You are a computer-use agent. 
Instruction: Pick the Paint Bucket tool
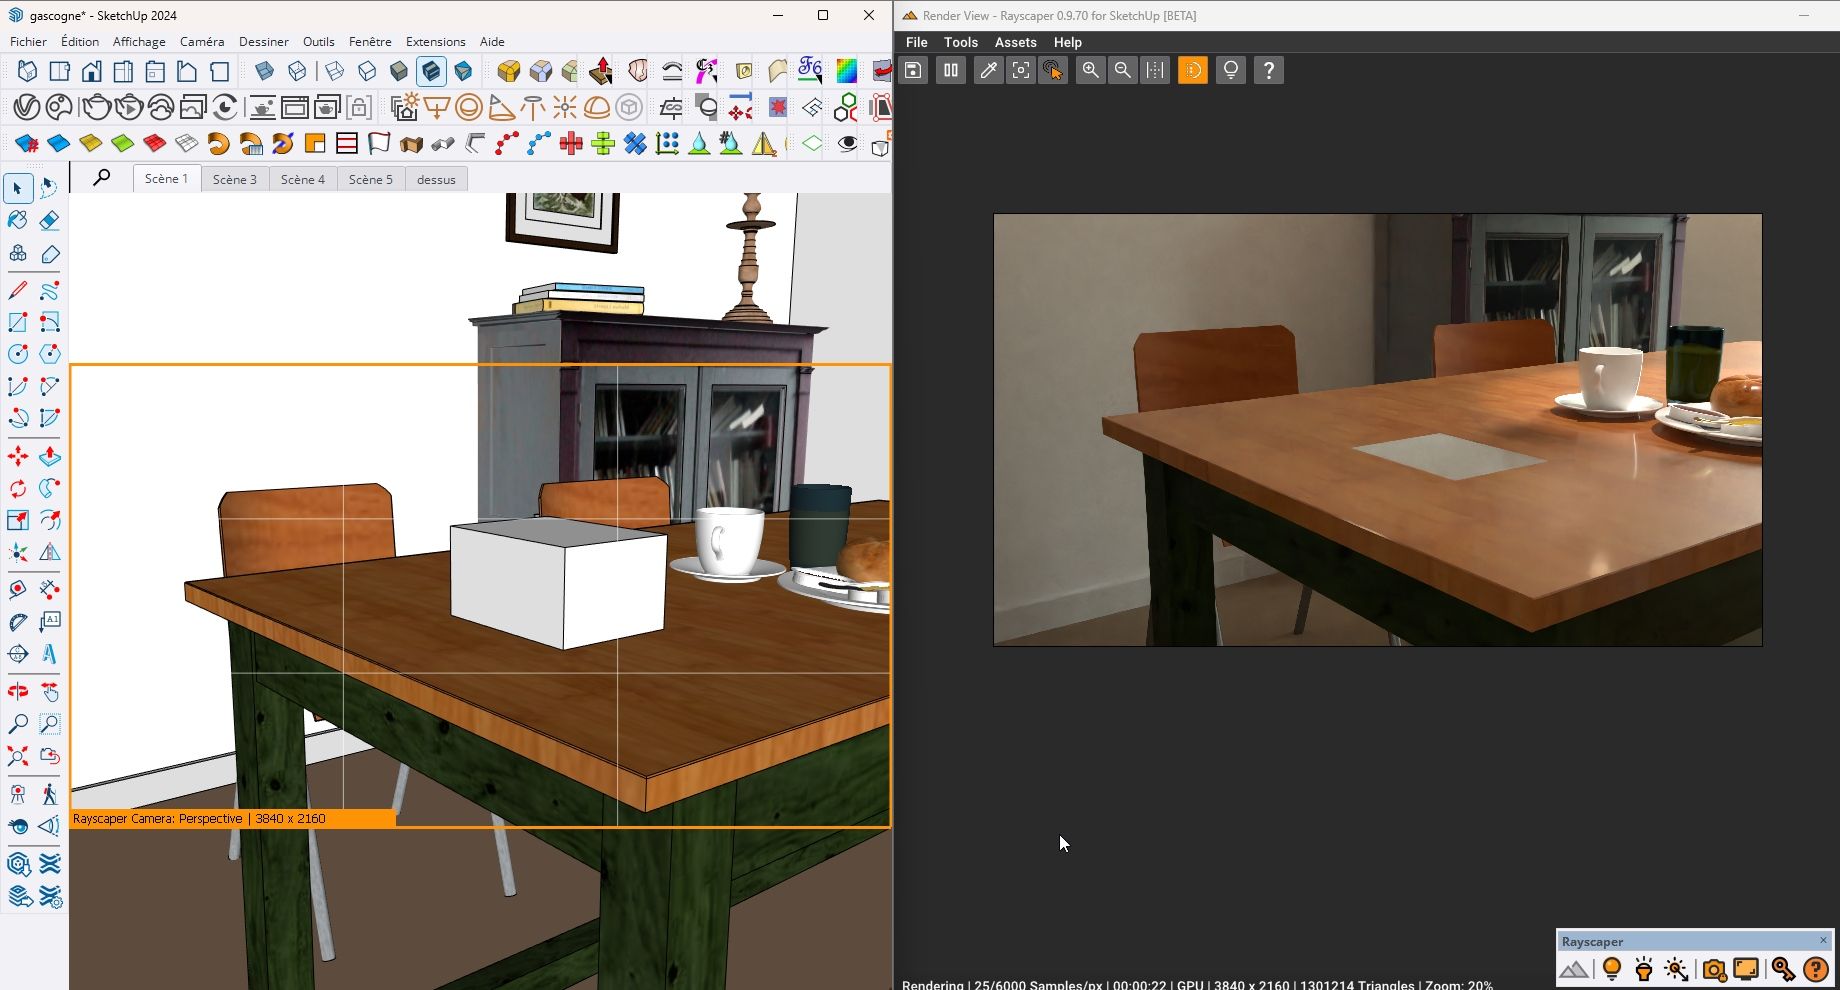coord(18,220)
